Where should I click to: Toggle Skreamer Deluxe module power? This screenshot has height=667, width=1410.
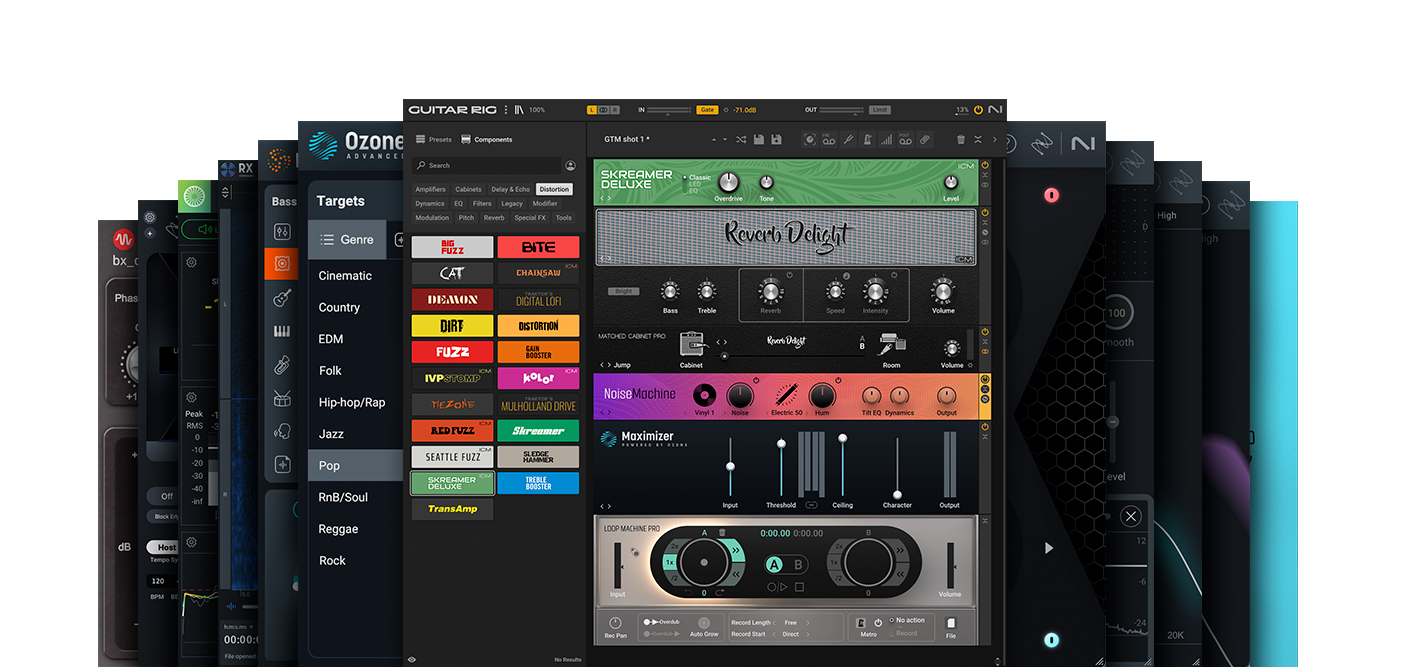point(985,165)
